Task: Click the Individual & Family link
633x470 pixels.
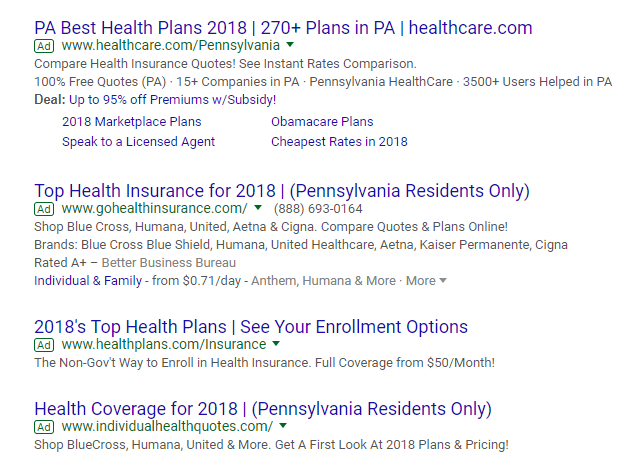Action: tap(88, 281)
